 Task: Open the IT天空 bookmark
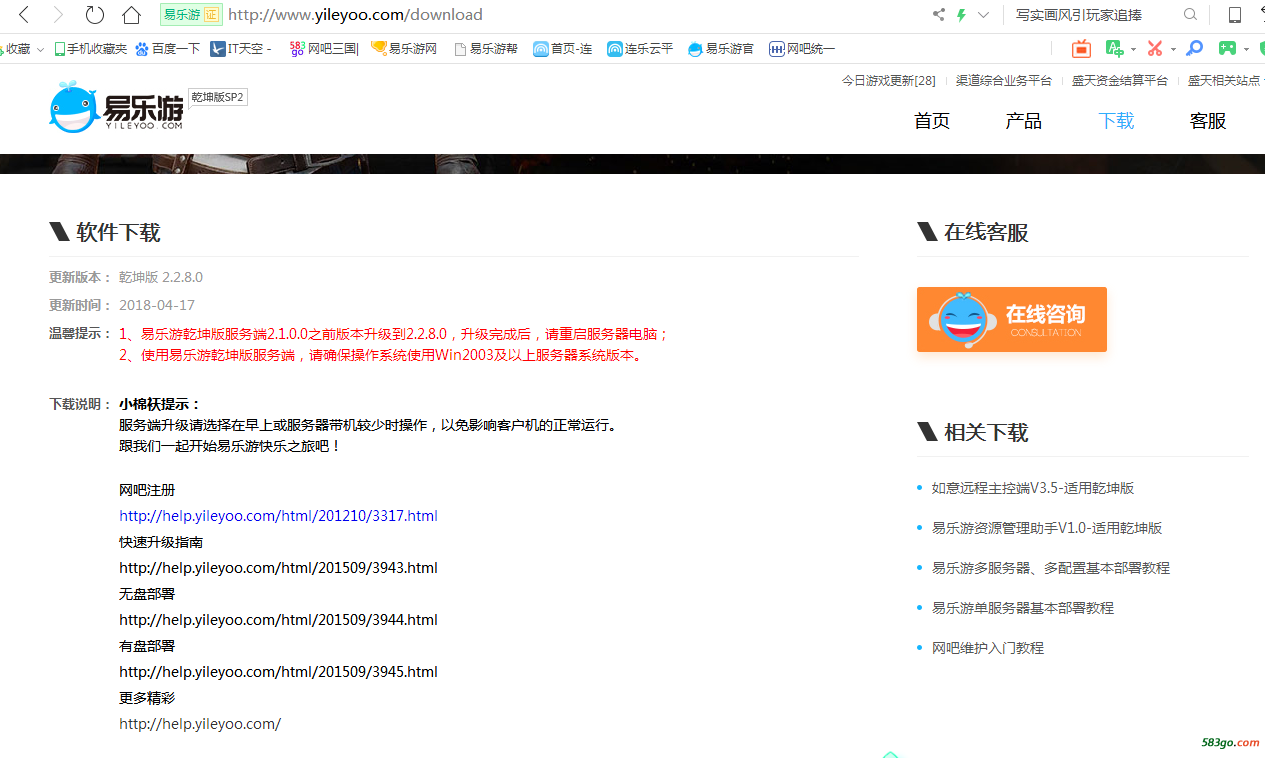coord(241,48)
